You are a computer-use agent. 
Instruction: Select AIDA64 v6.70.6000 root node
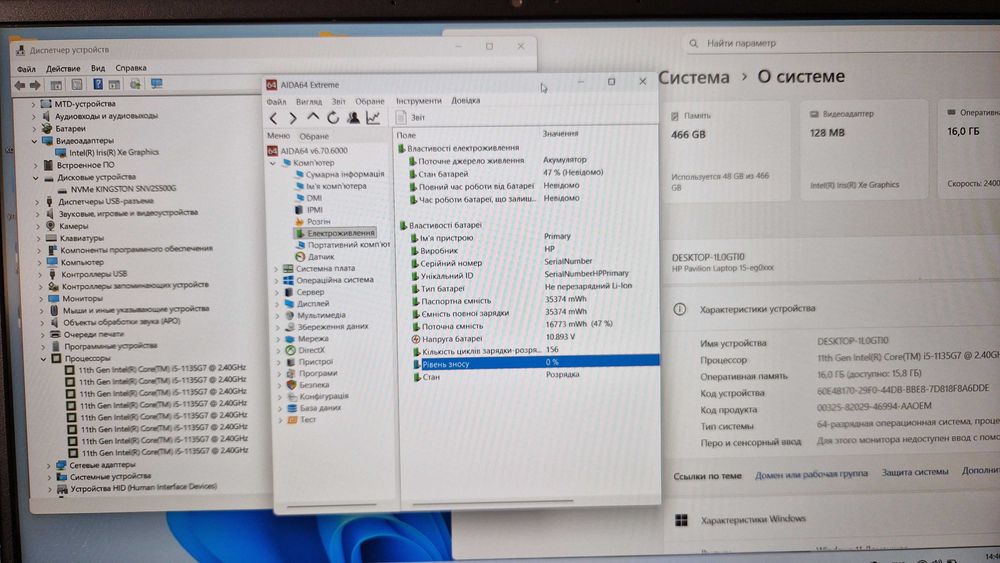(x=307, y=151)
